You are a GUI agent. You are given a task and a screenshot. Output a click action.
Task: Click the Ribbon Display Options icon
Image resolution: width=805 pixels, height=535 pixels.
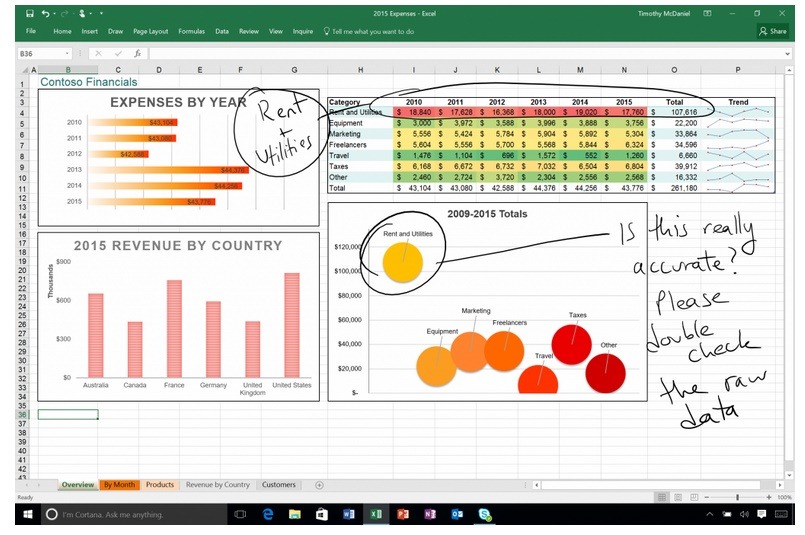707,14
